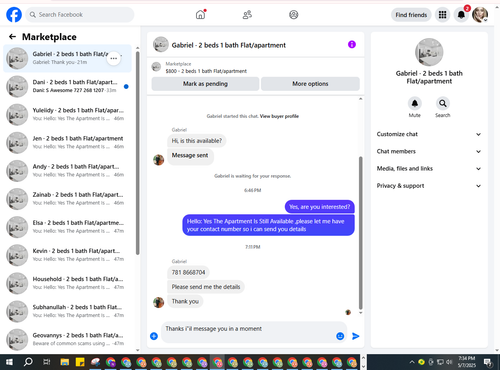Expand Customize chat section
The height and width of the screenshot is (370, 500).
[429, 134]
